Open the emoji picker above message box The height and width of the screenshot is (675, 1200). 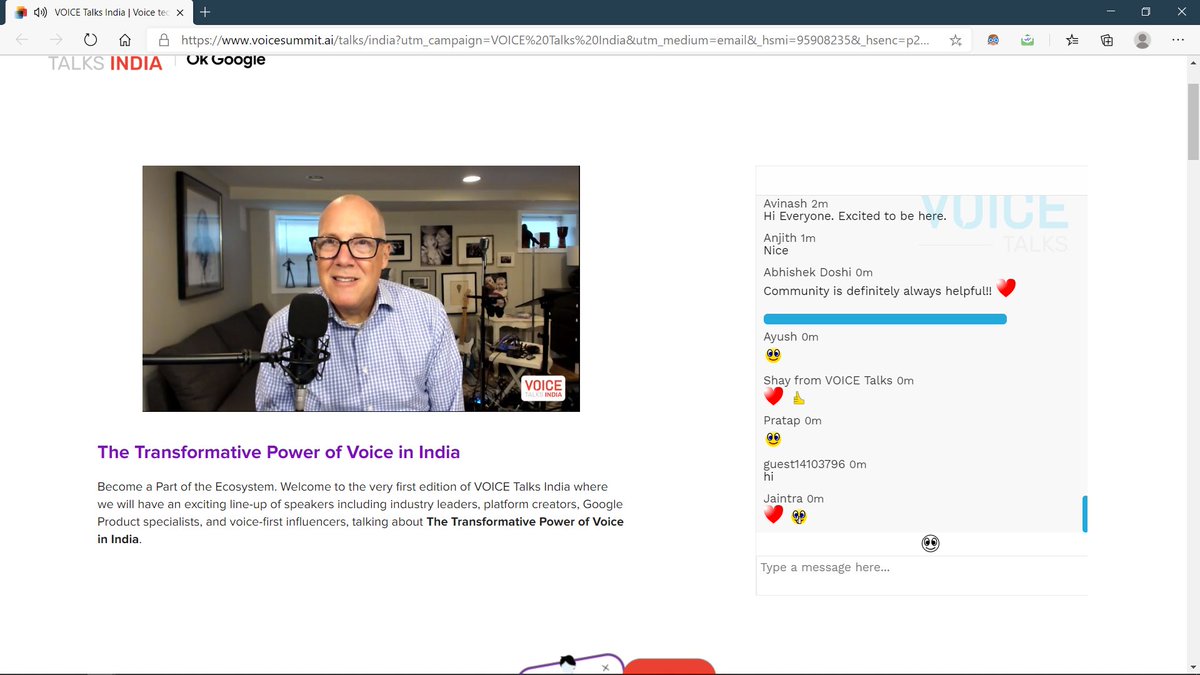931,543
